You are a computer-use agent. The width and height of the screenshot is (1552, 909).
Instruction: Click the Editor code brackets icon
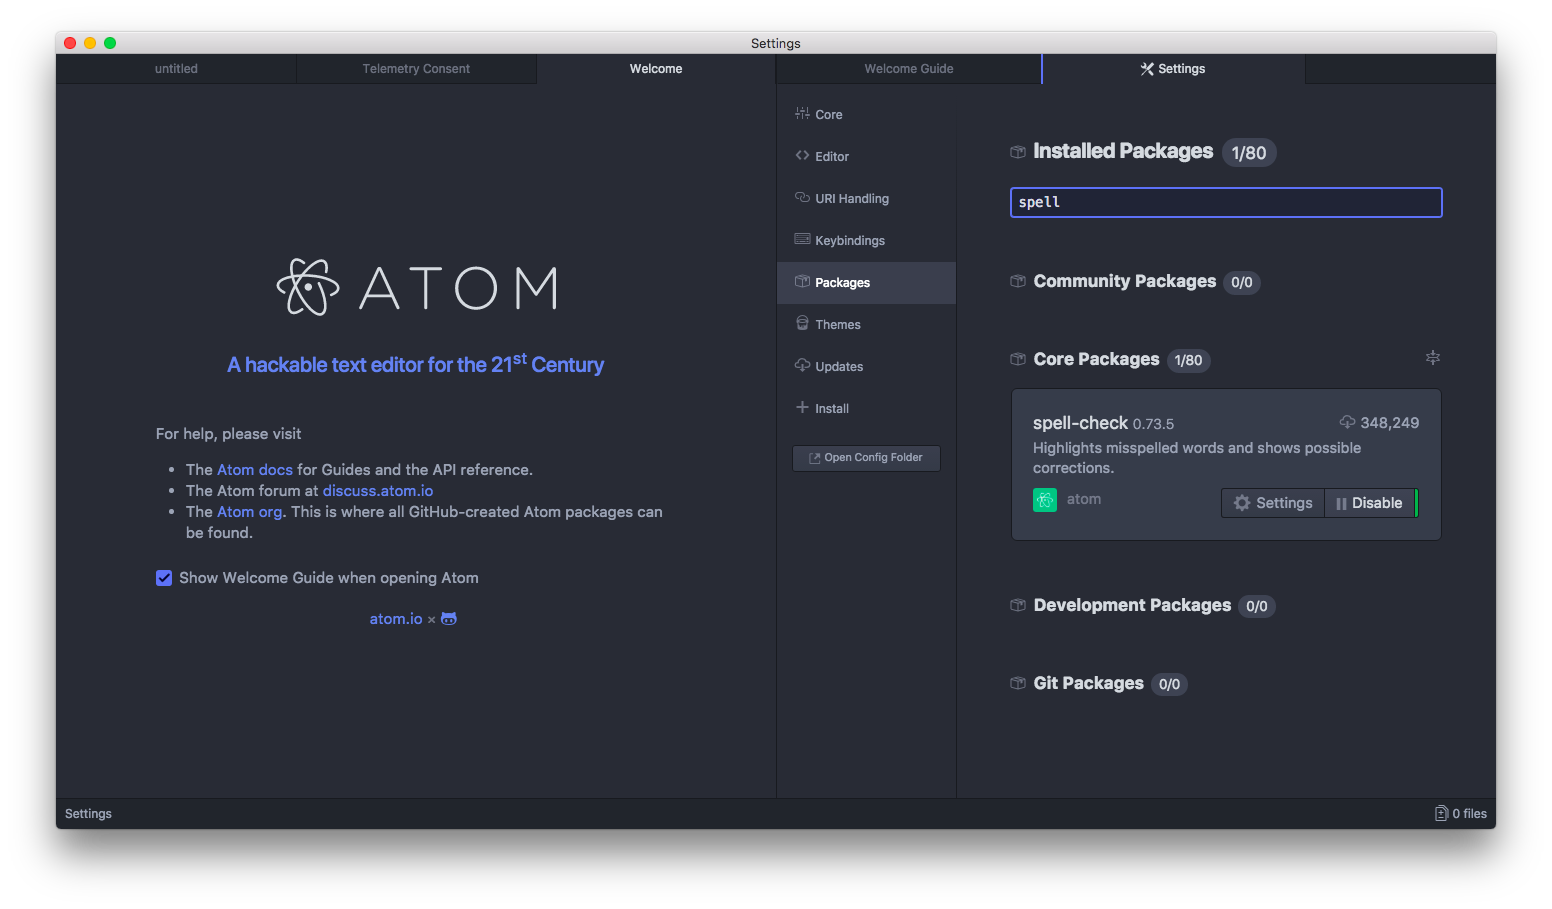pyautogui.click(x=802, y=155)
